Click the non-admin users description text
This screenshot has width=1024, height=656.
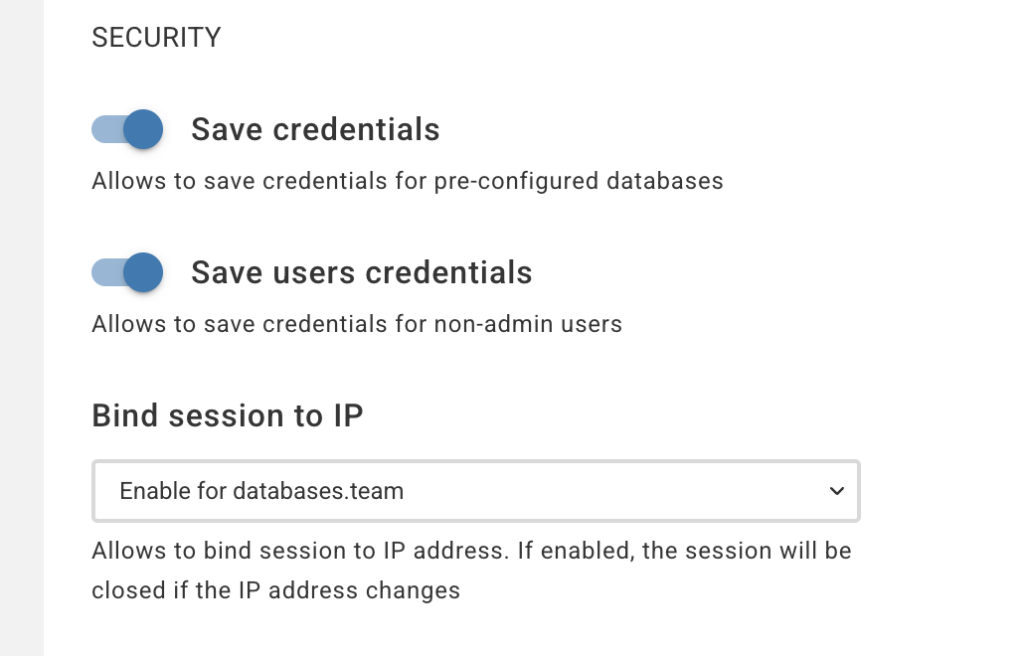(x=357, y=324)
